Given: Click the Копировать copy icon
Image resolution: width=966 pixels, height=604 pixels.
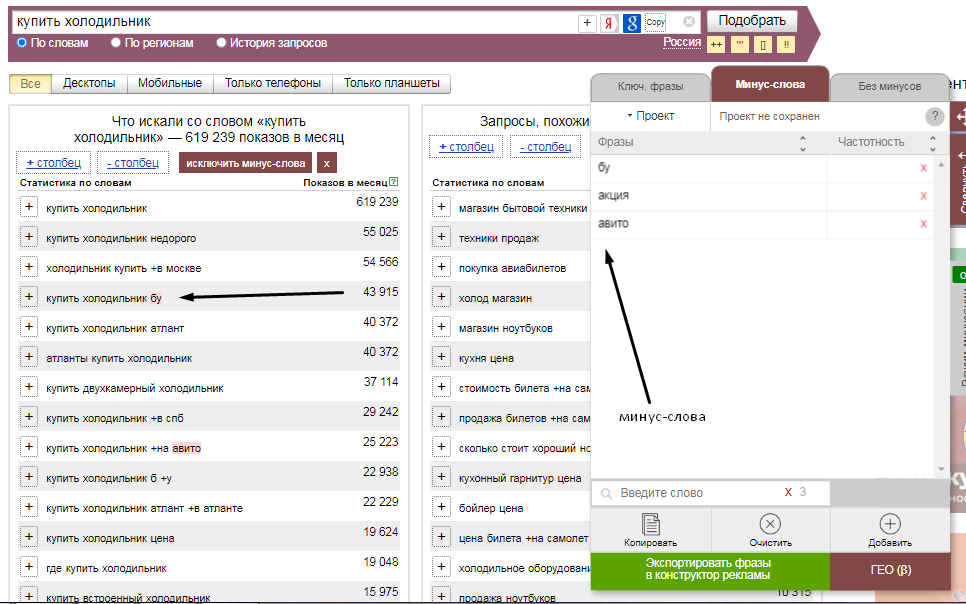Looking at the screenshot, I should point(651,524).
